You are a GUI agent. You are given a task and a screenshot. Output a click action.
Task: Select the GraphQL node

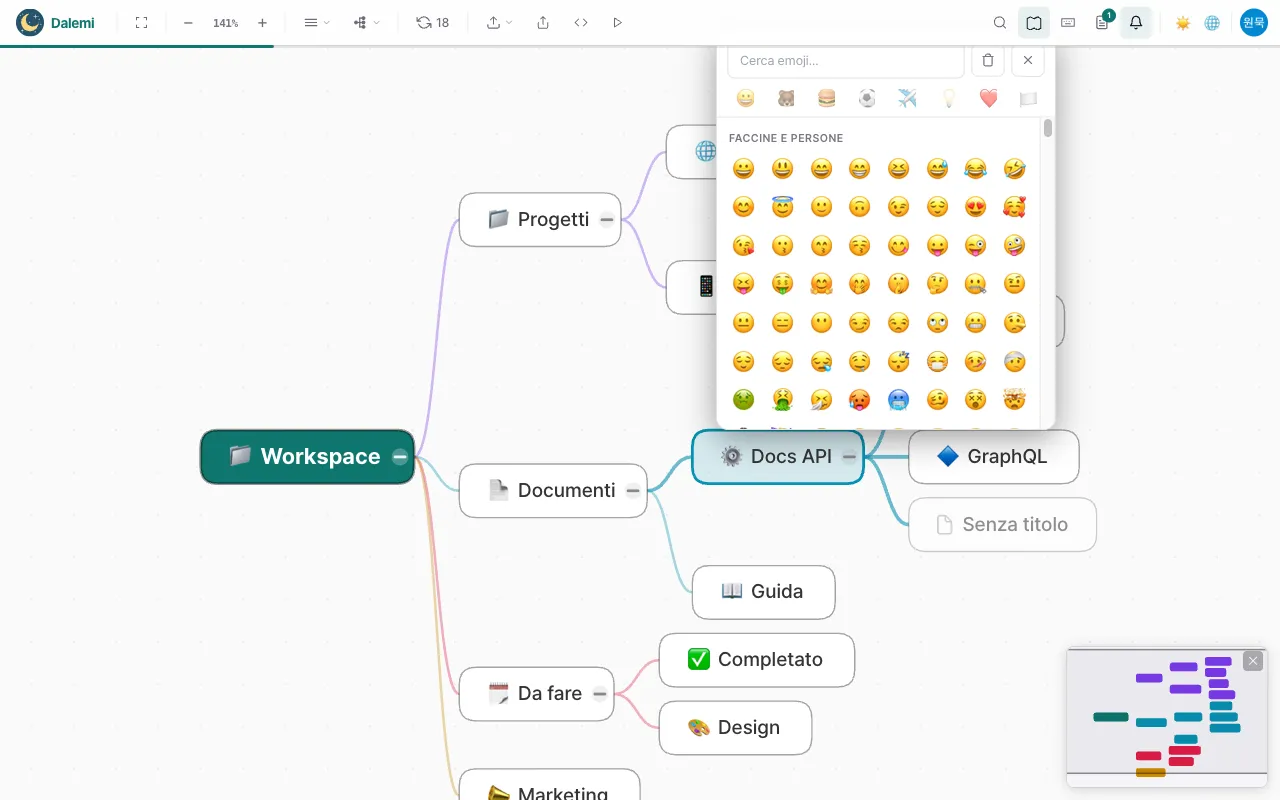coord(994,457)
